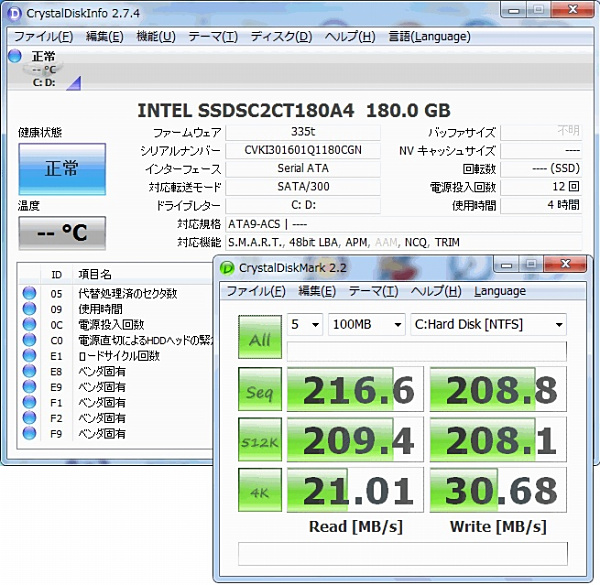The width and height of the screenshot is (600, 585).
Task: Open the 編集(E) menu in CrystalDiskMark
Action: coord(317,291)
